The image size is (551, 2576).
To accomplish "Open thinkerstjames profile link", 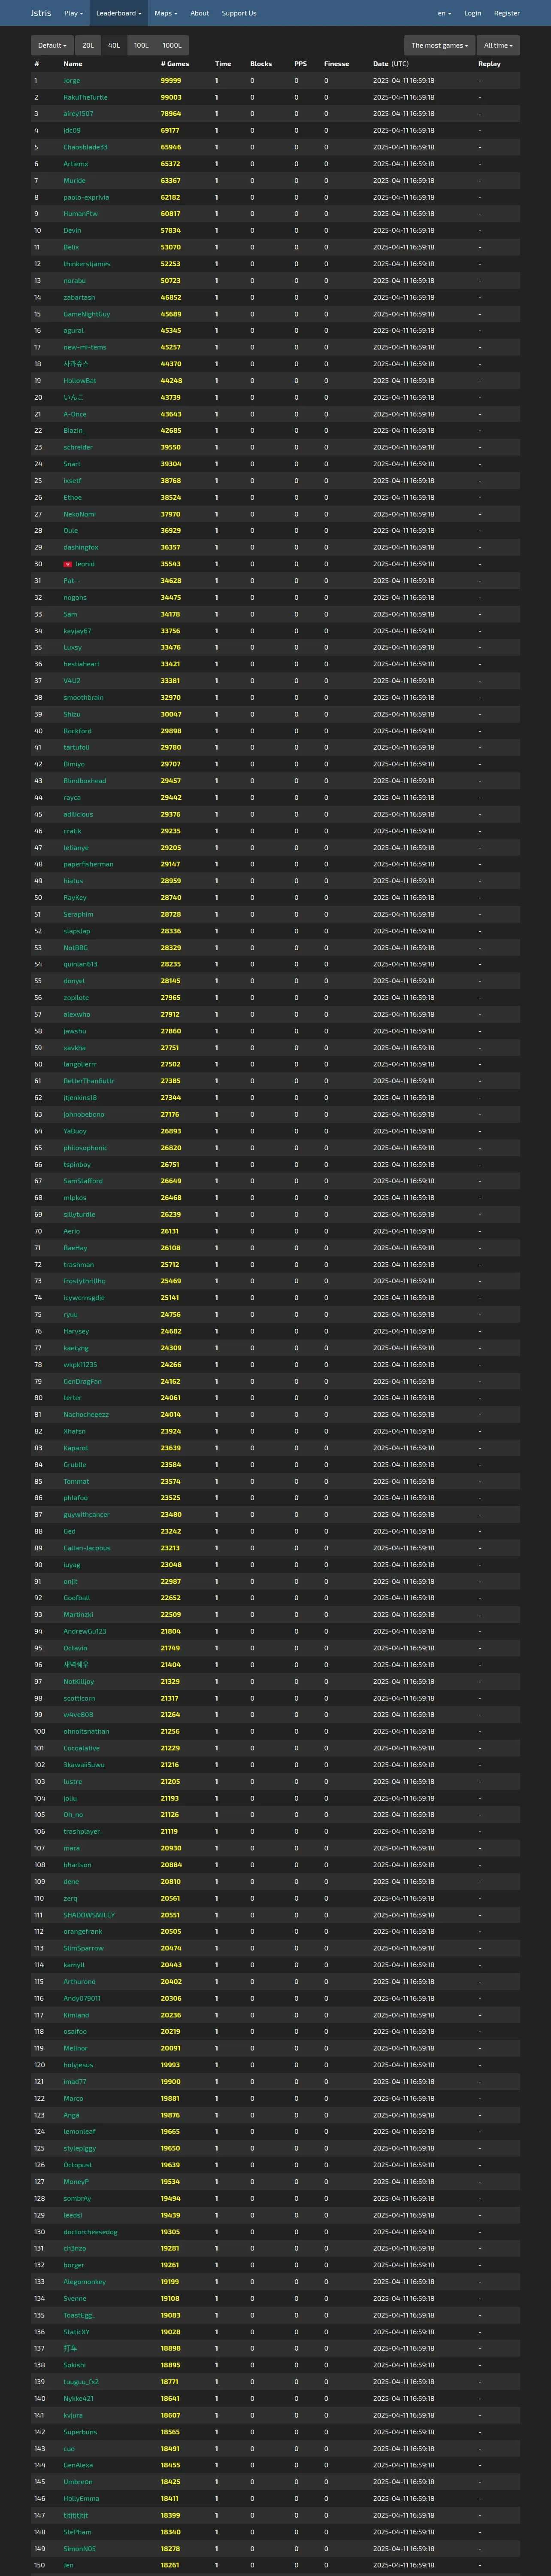I will click(87, 264).
